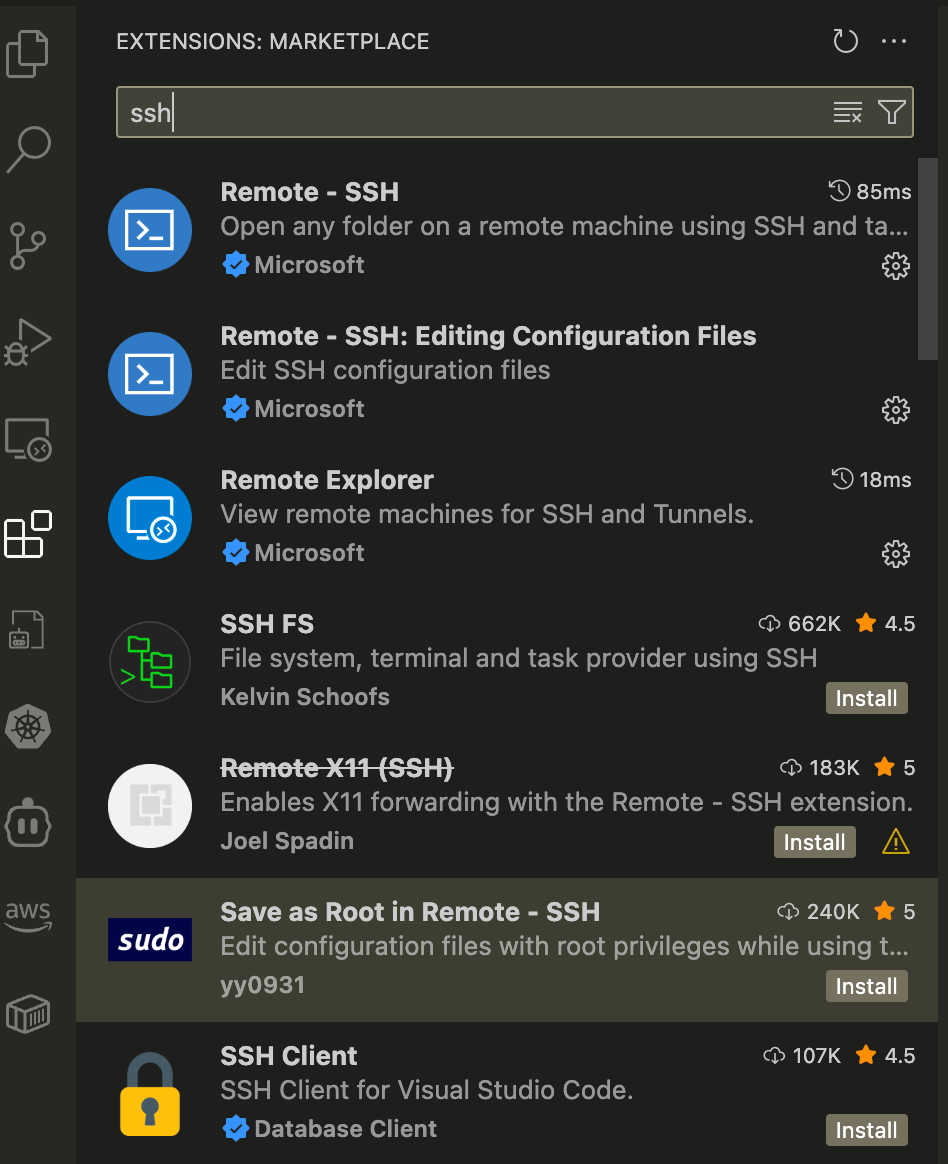The height and width of the screenshot is (1164, 948).
Task: Select the Extensions icon in activity bar
Action: [28, 534]
